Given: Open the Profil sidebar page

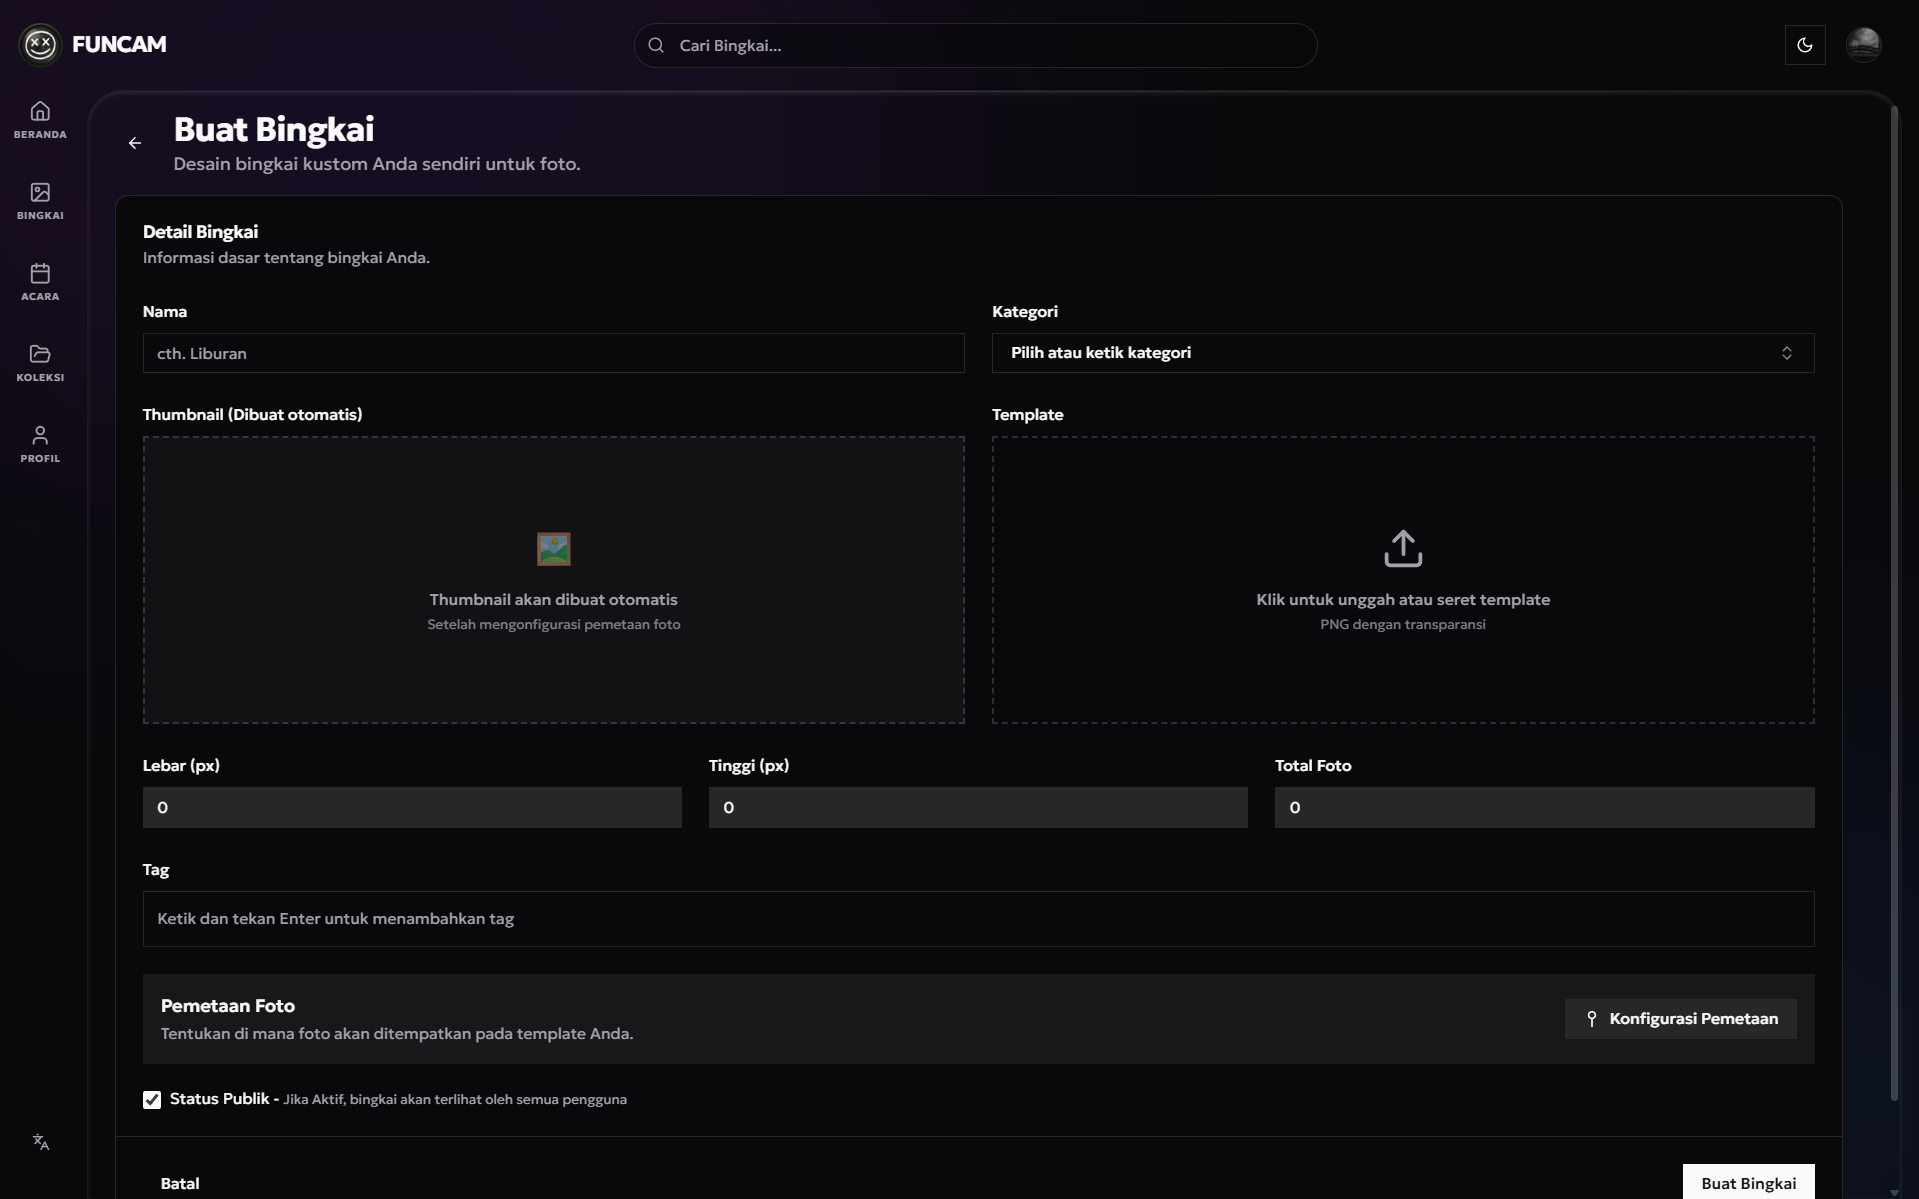Looking at the screenshot, I should pyautogui.click(x=40, y=443).
